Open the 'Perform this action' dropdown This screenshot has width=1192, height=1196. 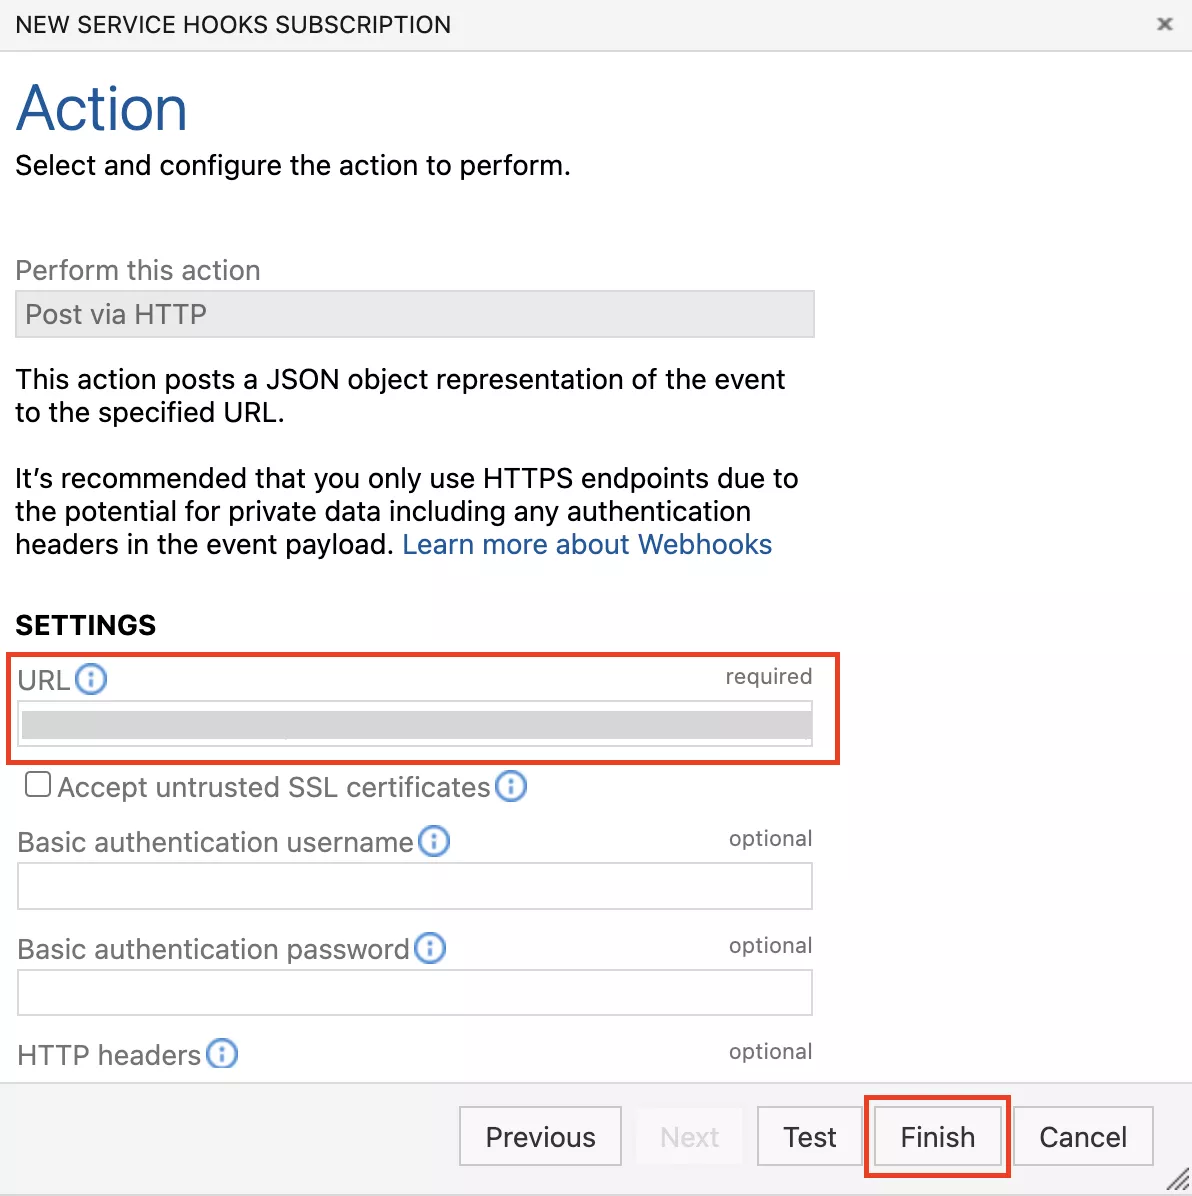pyautogui.click(x=414, y=314)
